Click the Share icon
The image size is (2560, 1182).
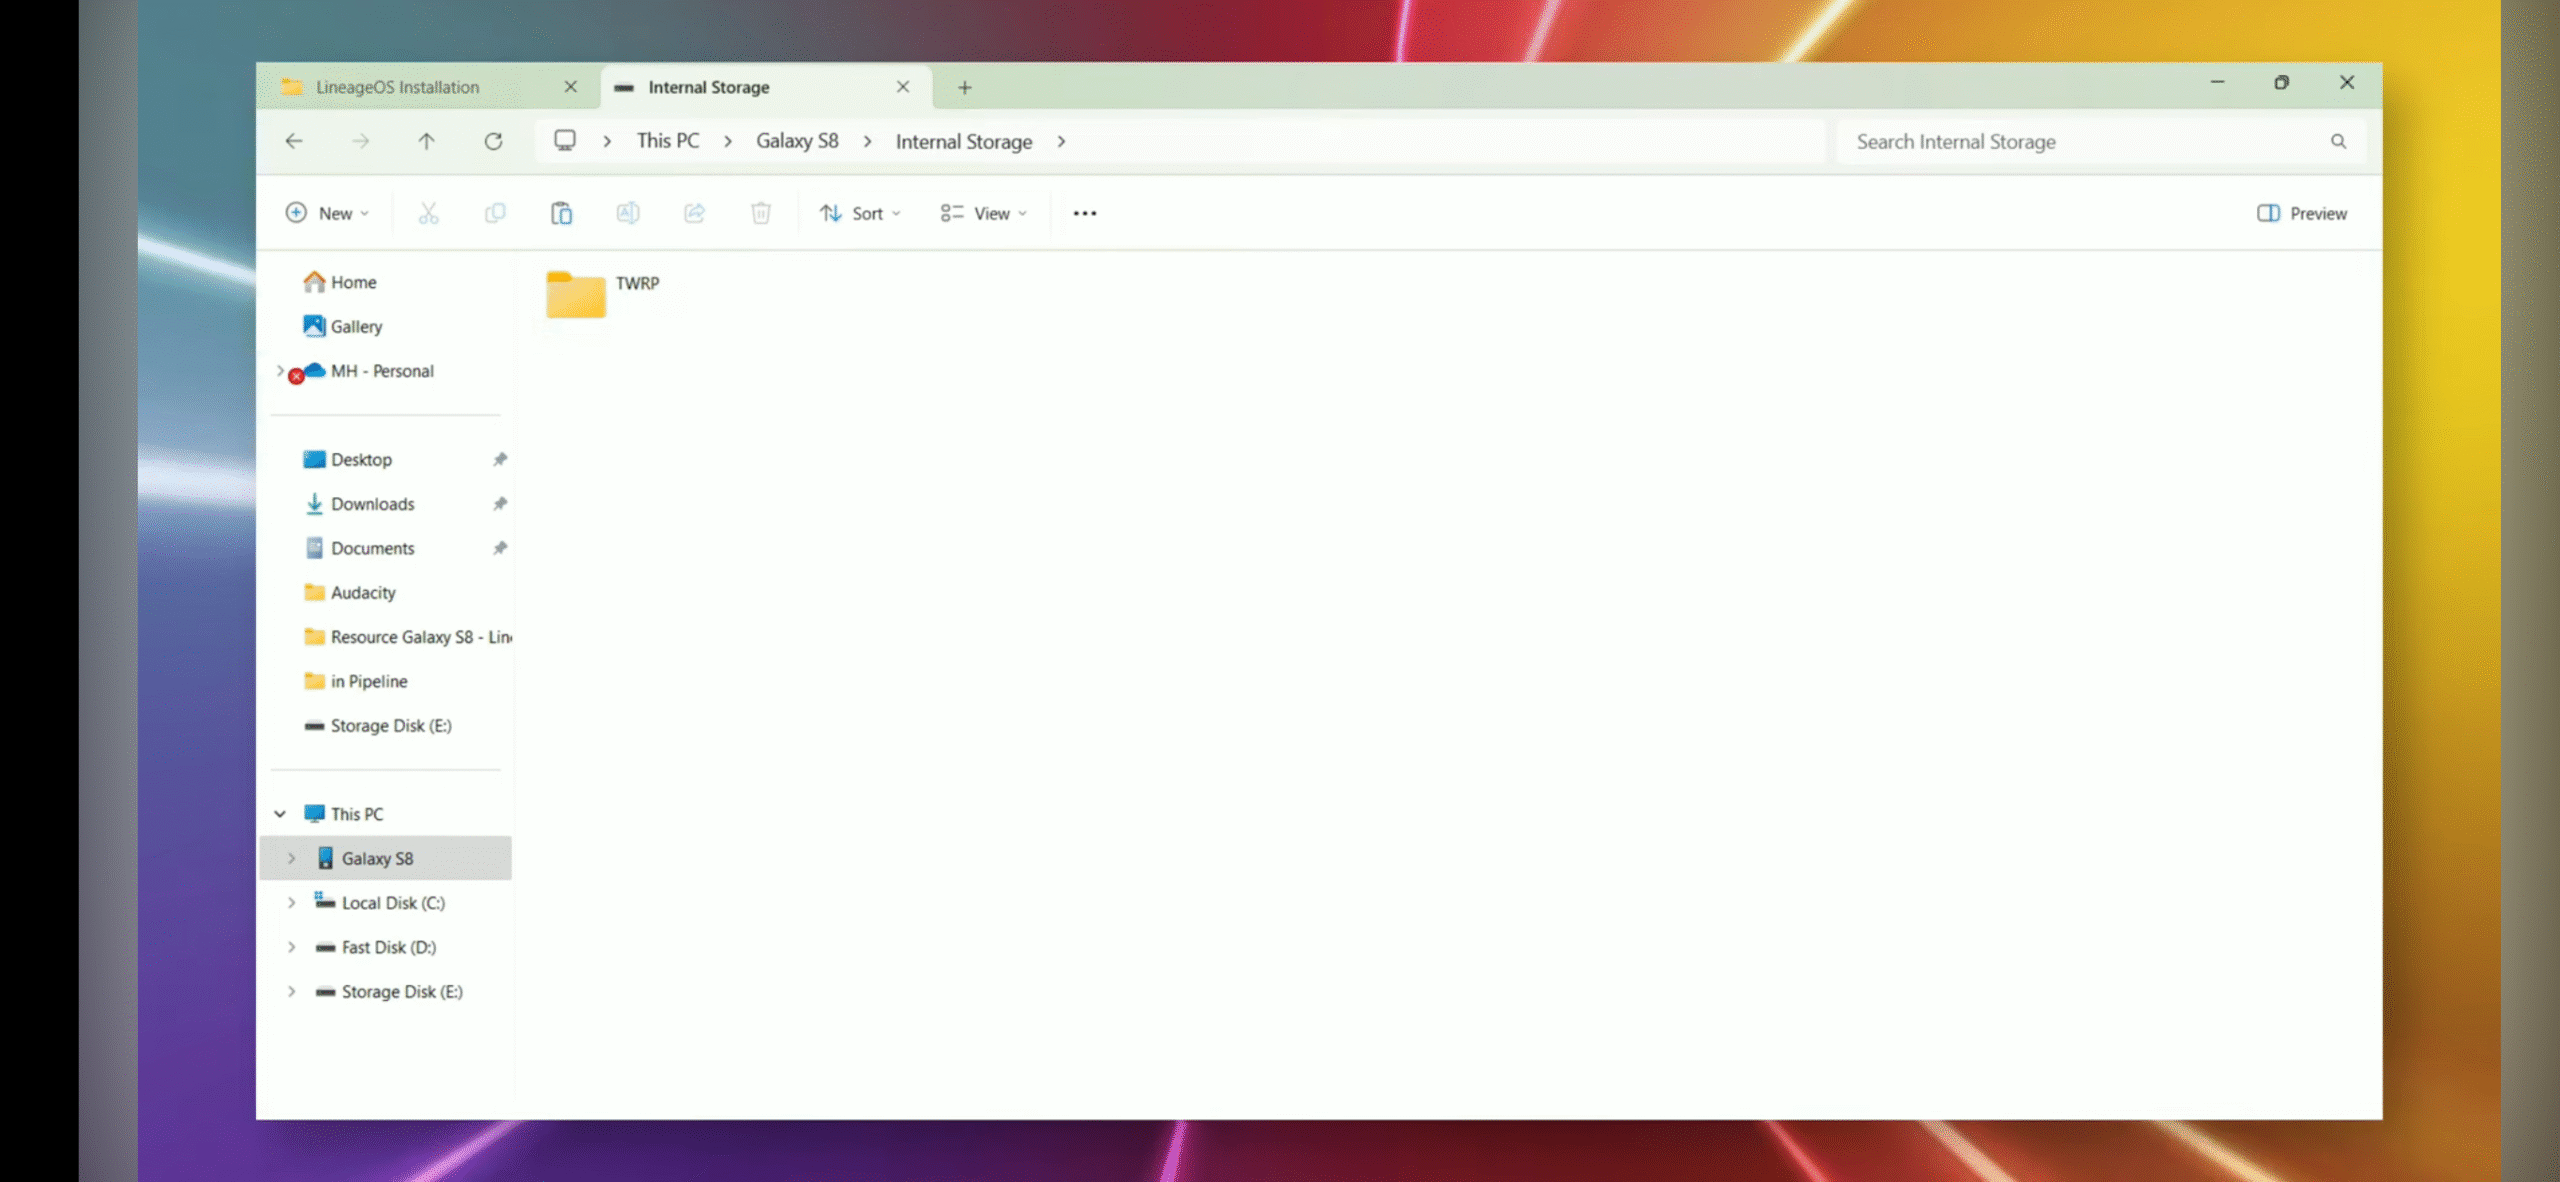tap(694, 213)
